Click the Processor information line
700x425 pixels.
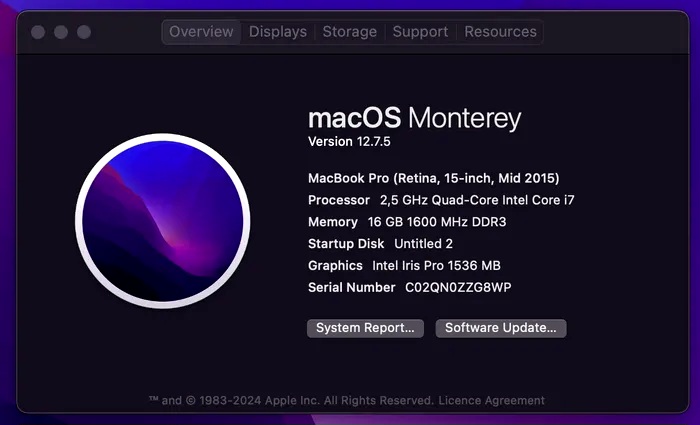(x=441, y=200)
